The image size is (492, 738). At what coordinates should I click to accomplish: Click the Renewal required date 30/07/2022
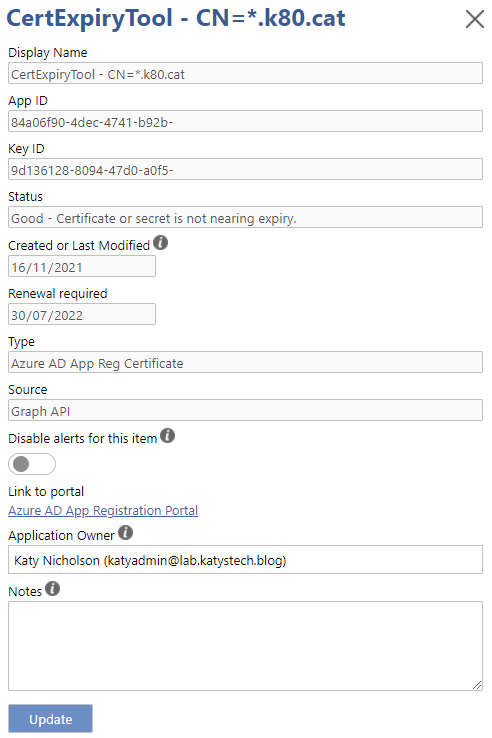(82, 314)
